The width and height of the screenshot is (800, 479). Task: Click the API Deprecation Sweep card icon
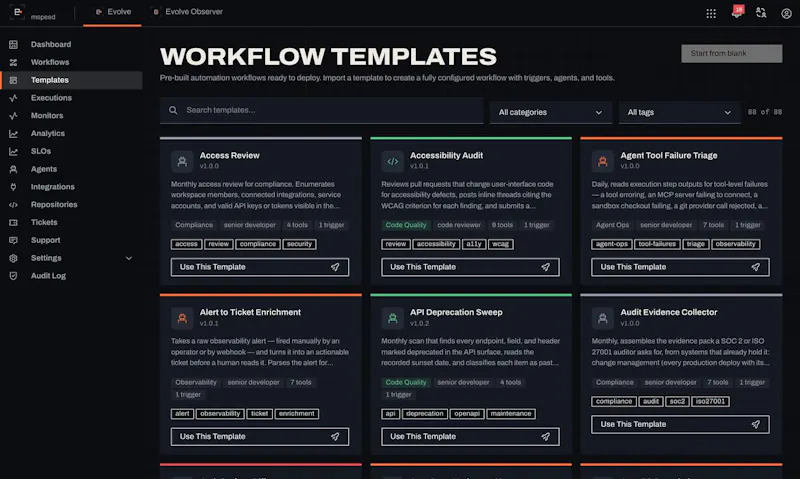(392, 319)
